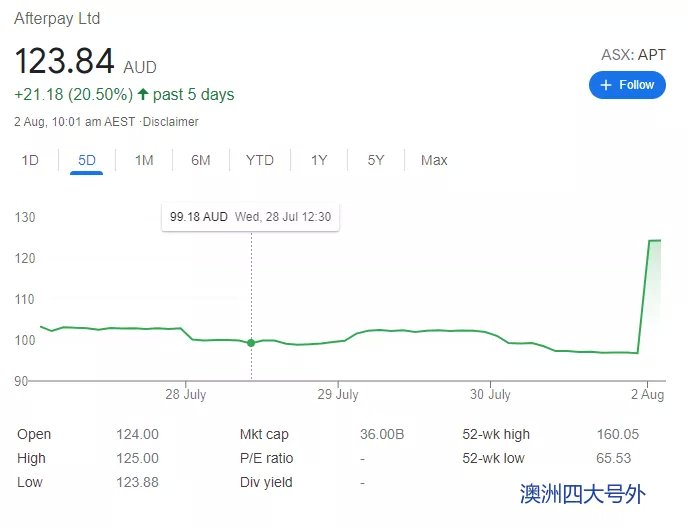Click the Open value 124.00
Viewport: 688px width, 528px height.
coord(137,434)
